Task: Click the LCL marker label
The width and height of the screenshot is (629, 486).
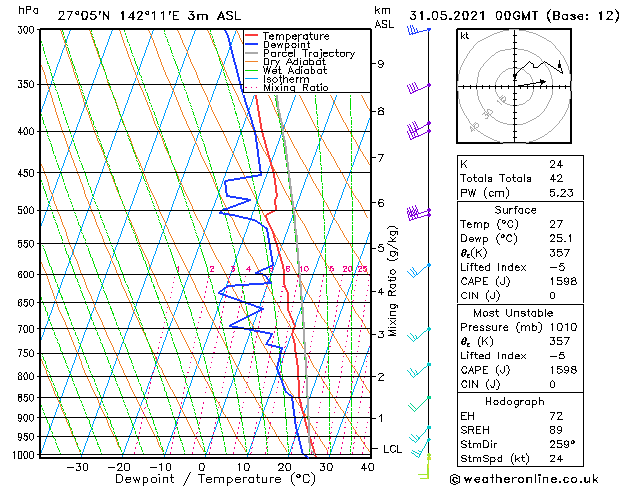Action: (392, 449)
